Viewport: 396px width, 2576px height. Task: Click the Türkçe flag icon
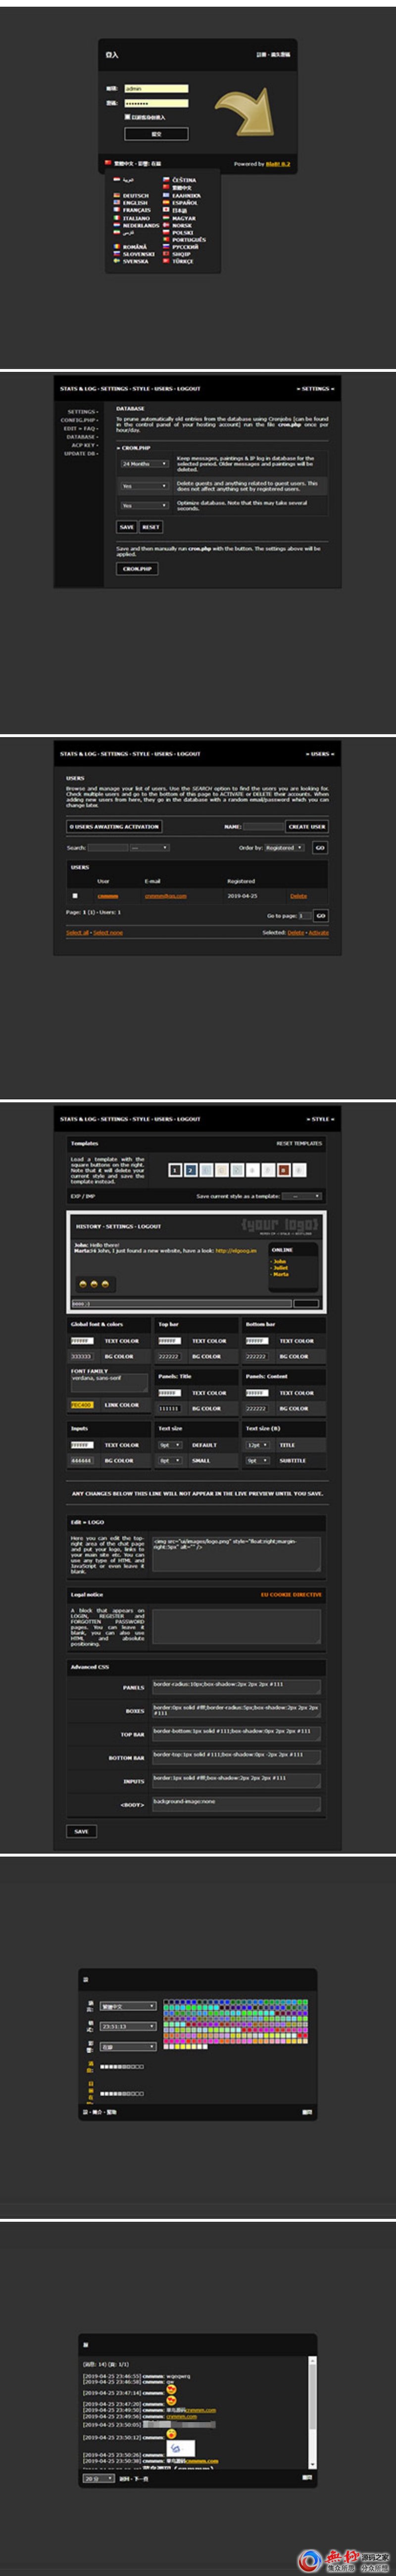(167, 261)
